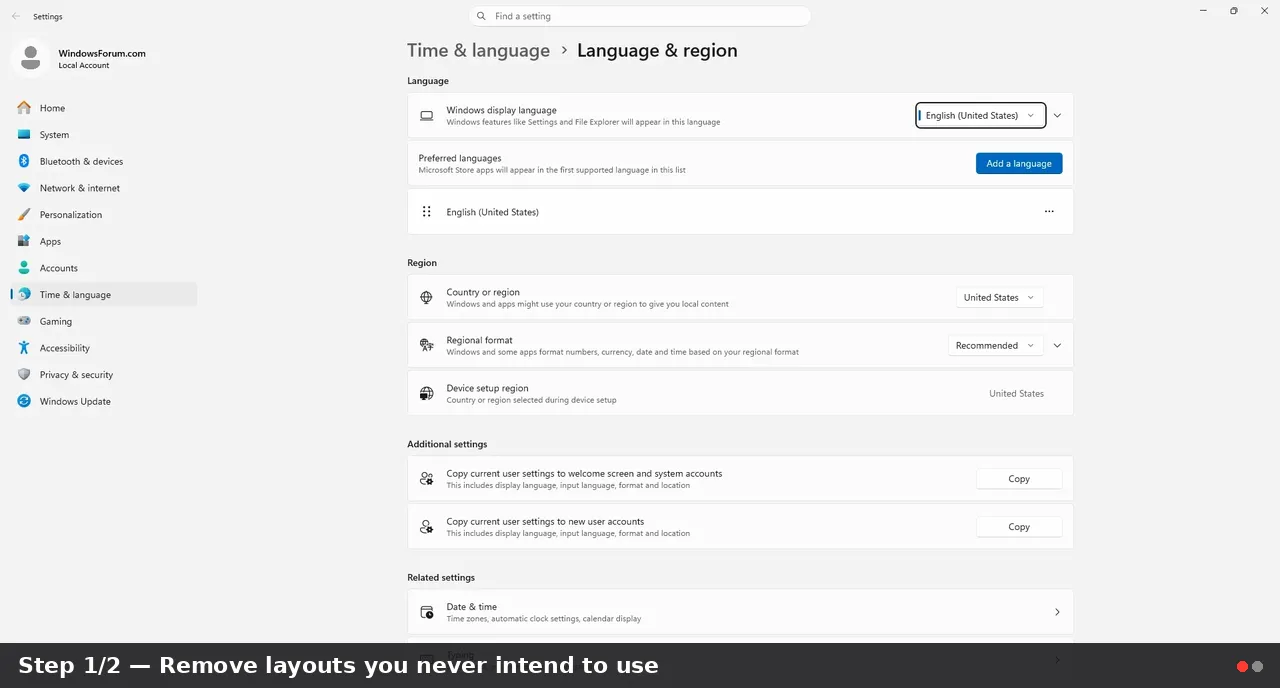The image size is (1280, 688).
Task: Open the Accounts section
Action: pyautogui.click(x=104, y=268)
